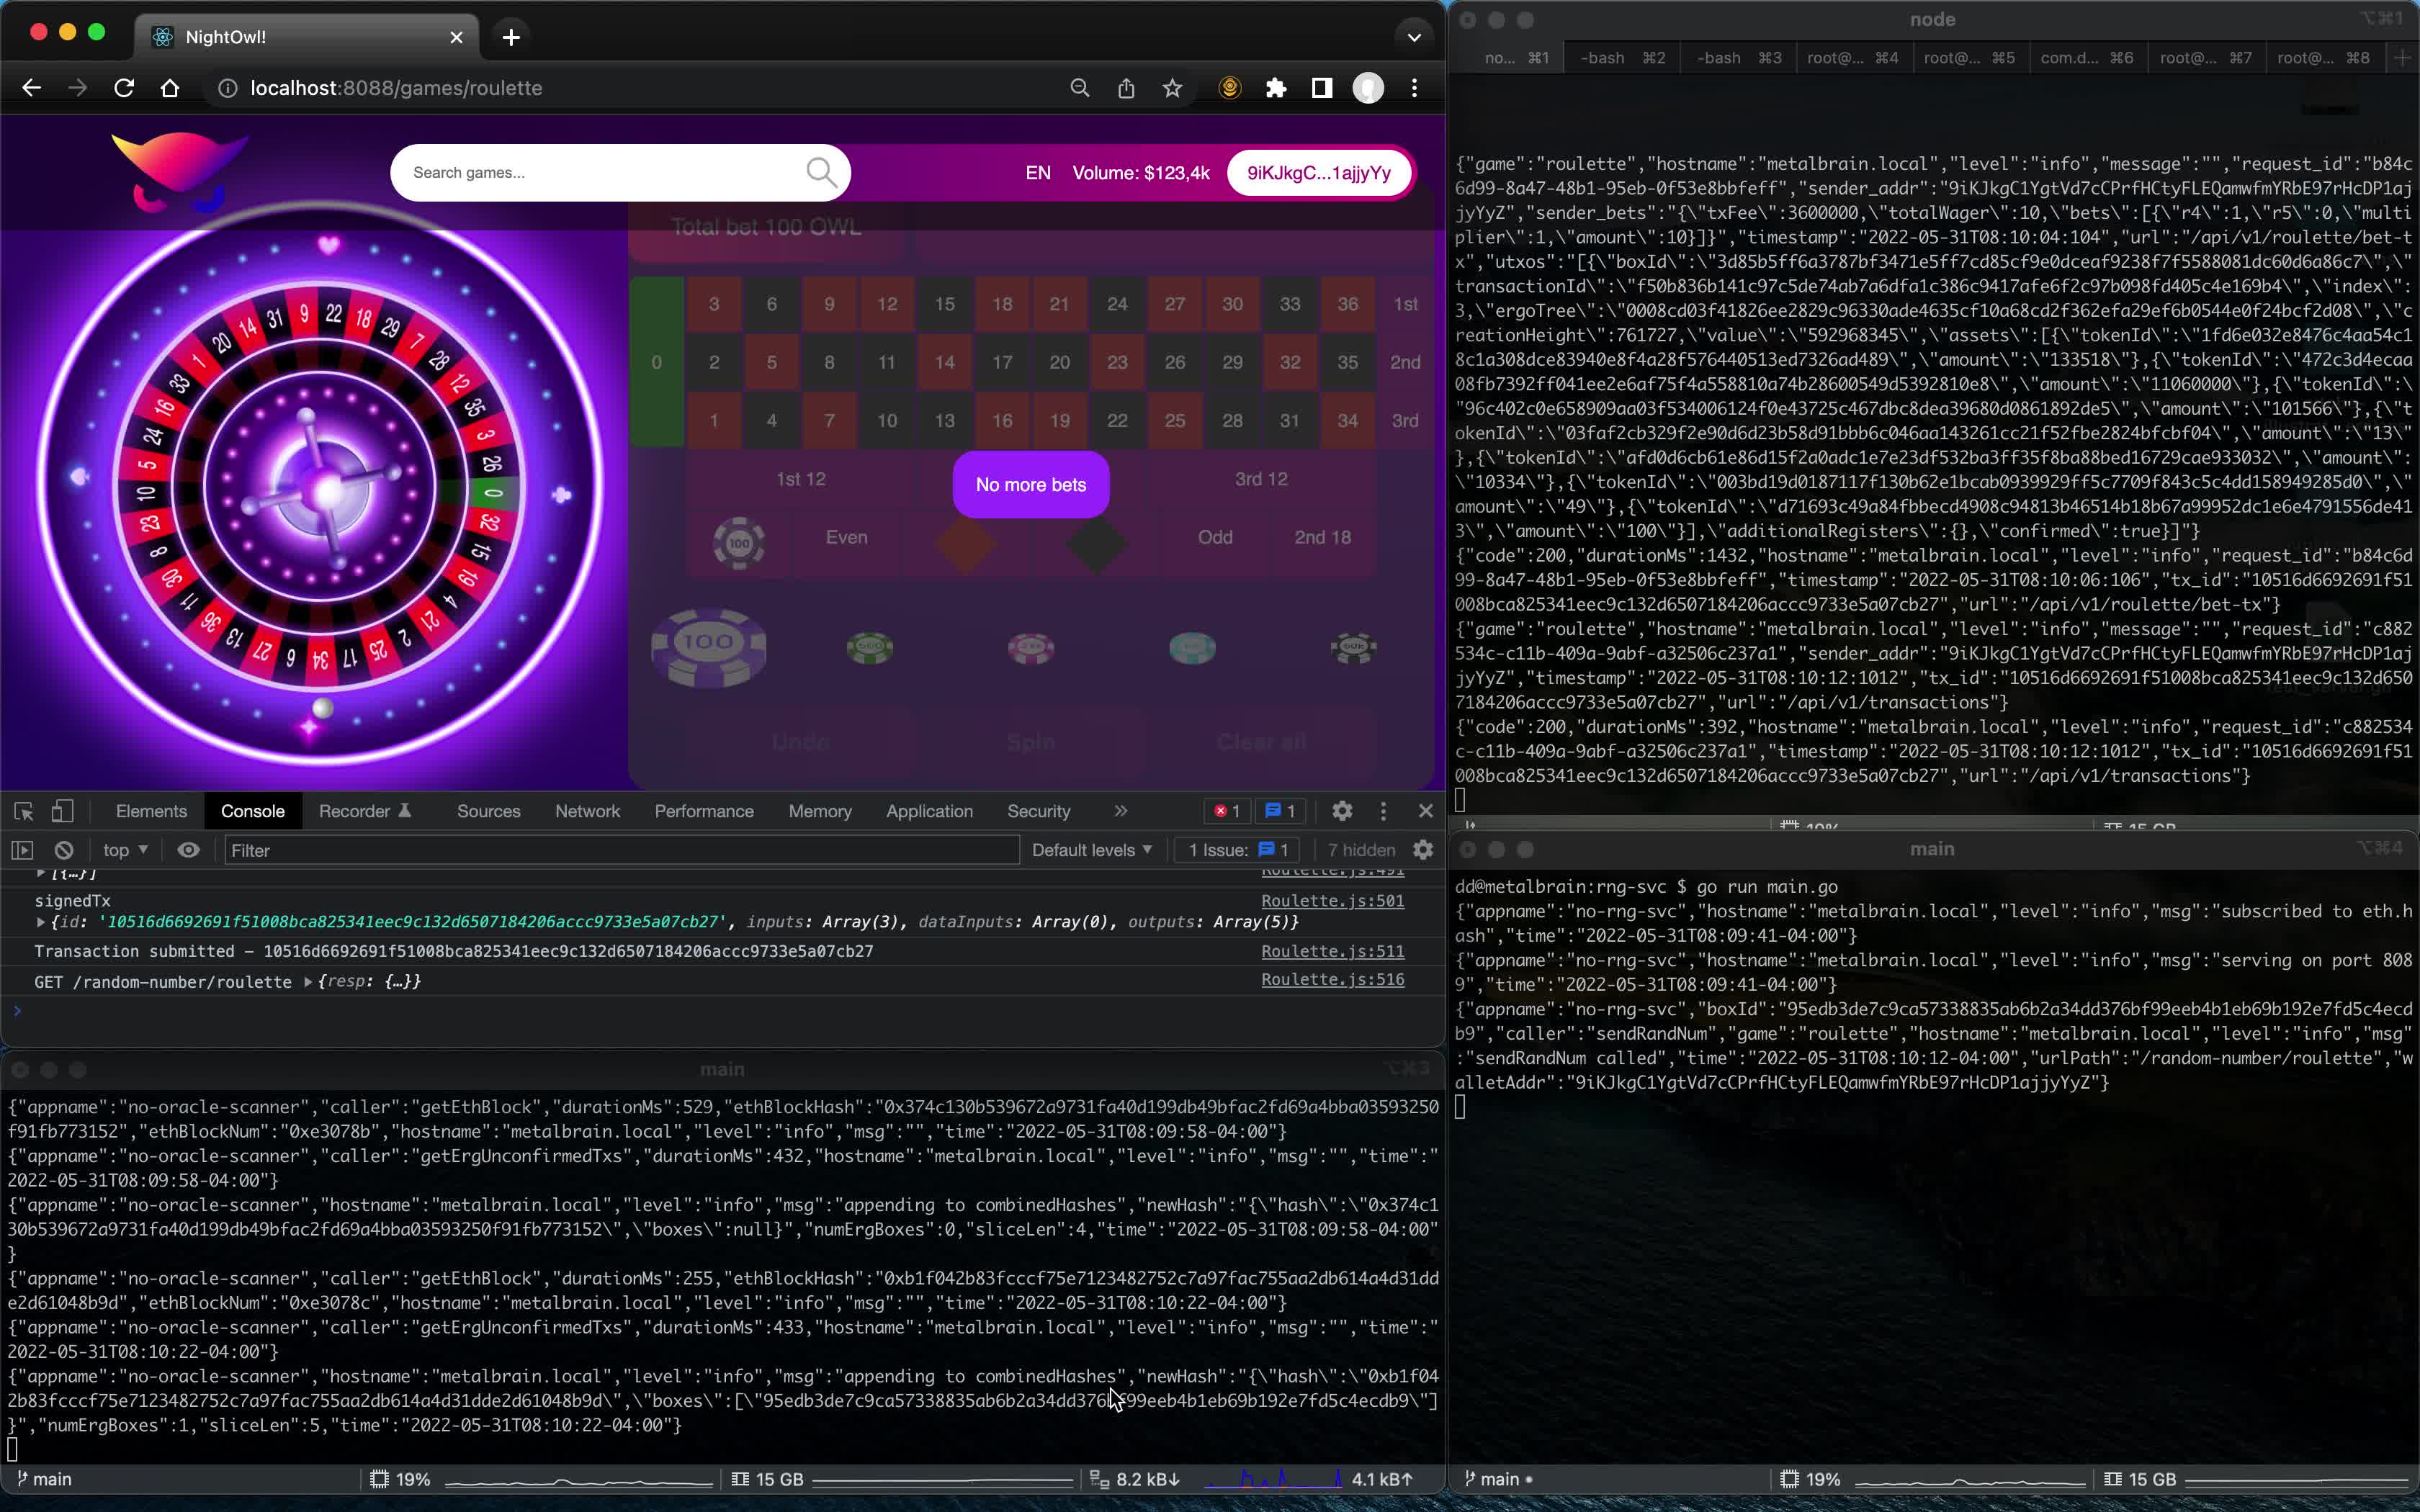This screenshot has width=2420, height=1512.
Task: Clear the console with ban icon
Action: pos(64,850)
